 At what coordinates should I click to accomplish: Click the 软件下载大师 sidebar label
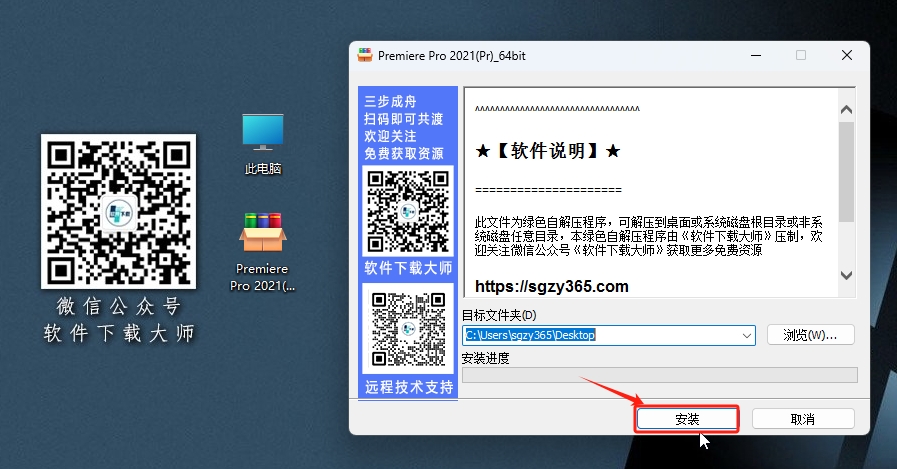pos(408,268)
